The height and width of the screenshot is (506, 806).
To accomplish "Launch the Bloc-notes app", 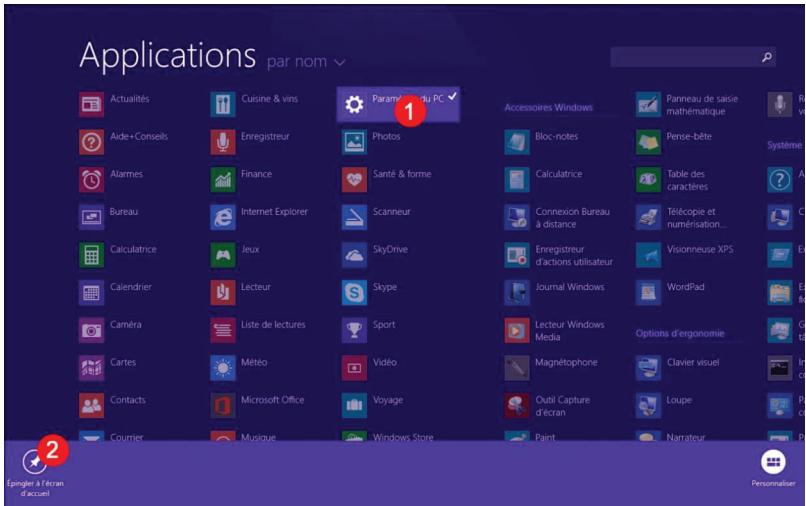I will (517, 142).
